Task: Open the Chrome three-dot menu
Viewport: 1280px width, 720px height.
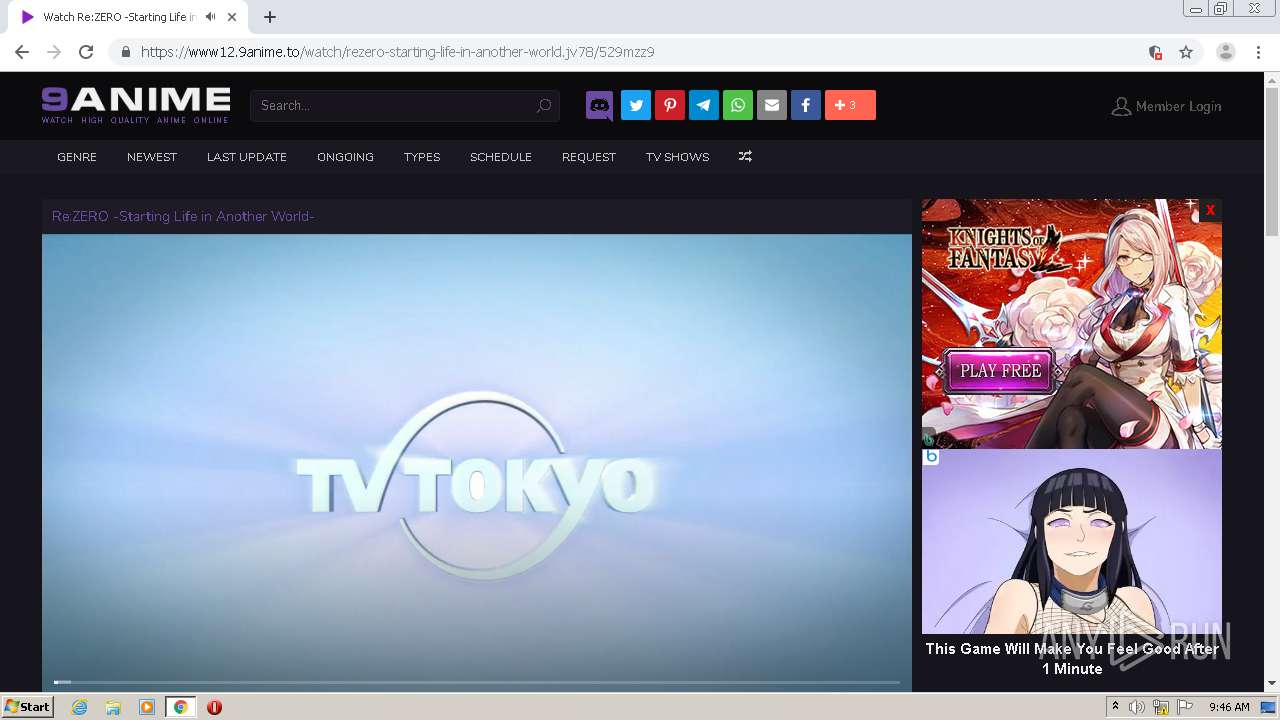Action: tap(1258, 52)
